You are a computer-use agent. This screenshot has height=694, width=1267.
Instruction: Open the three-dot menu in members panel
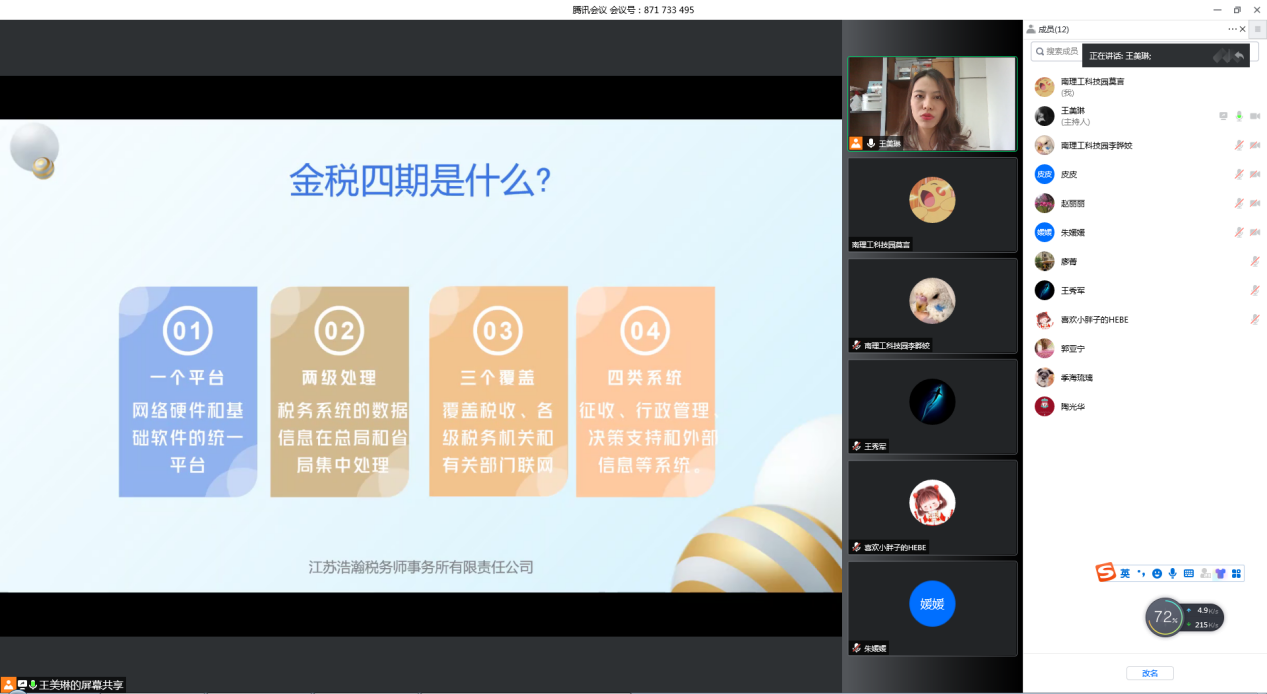pos(1232,29)
